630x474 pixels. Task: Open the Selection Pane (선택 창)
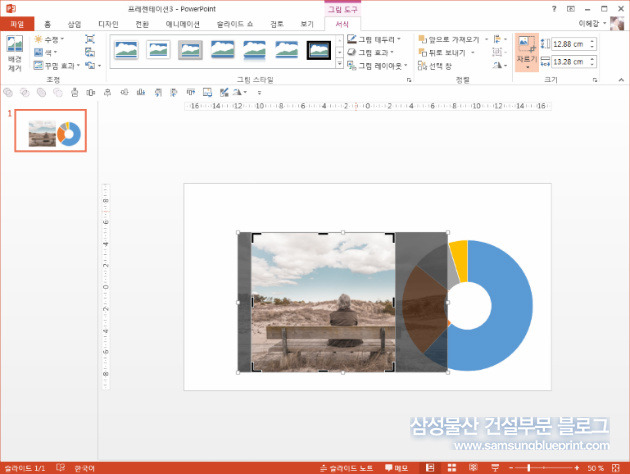[435, 65]
